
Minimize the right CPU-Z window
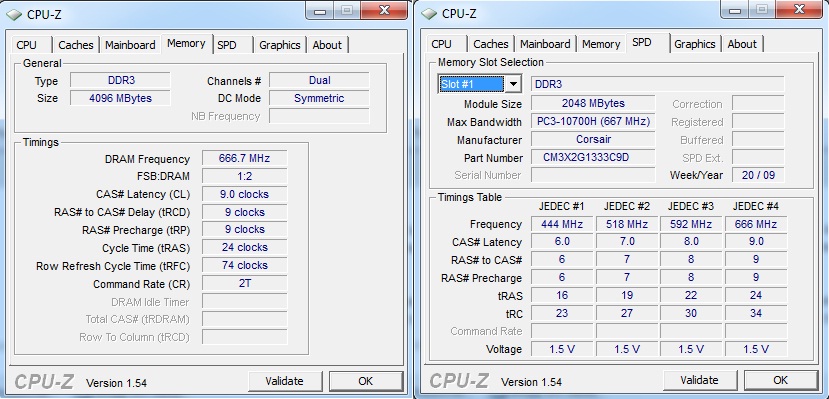click(x=735, y=10)
